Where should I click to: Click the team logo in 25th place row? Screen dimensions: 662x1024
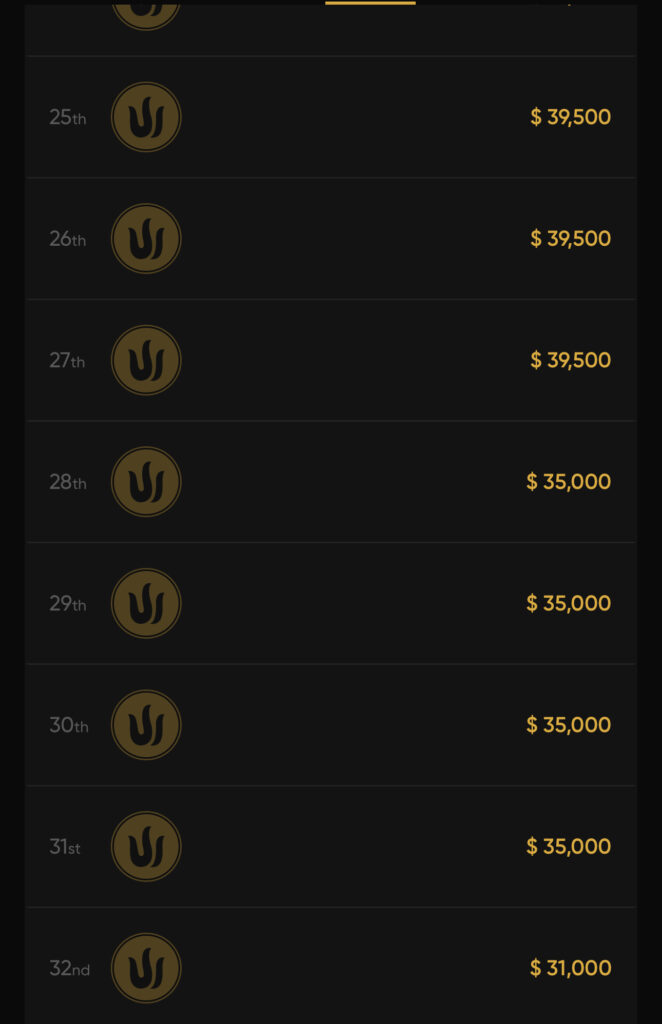point(146,117)
